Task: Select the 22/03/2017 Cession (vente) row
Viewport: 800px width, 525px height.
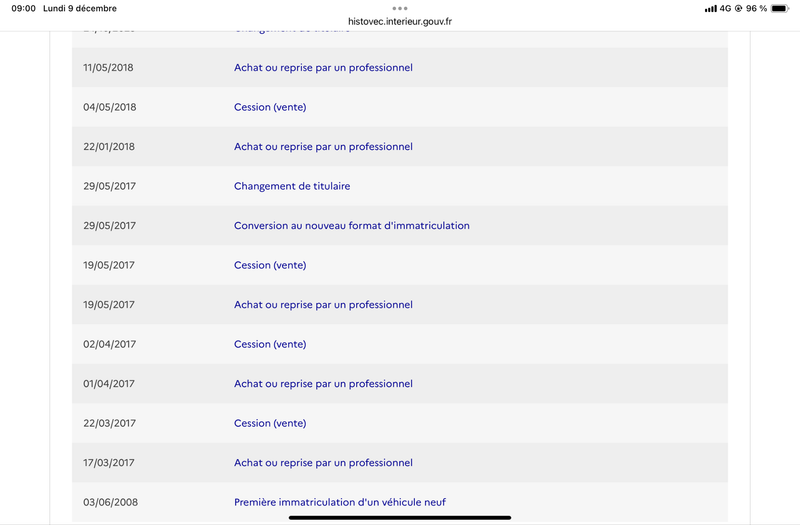Action: 399,423
